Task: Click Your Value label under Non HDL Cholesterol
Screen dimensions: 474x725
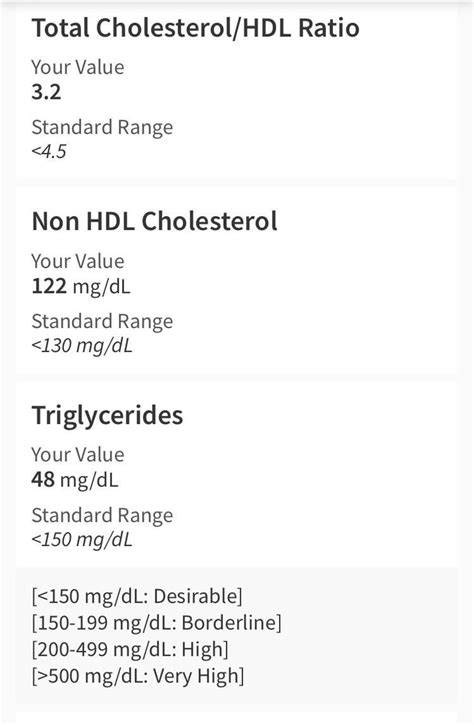Action: (78, 261)
